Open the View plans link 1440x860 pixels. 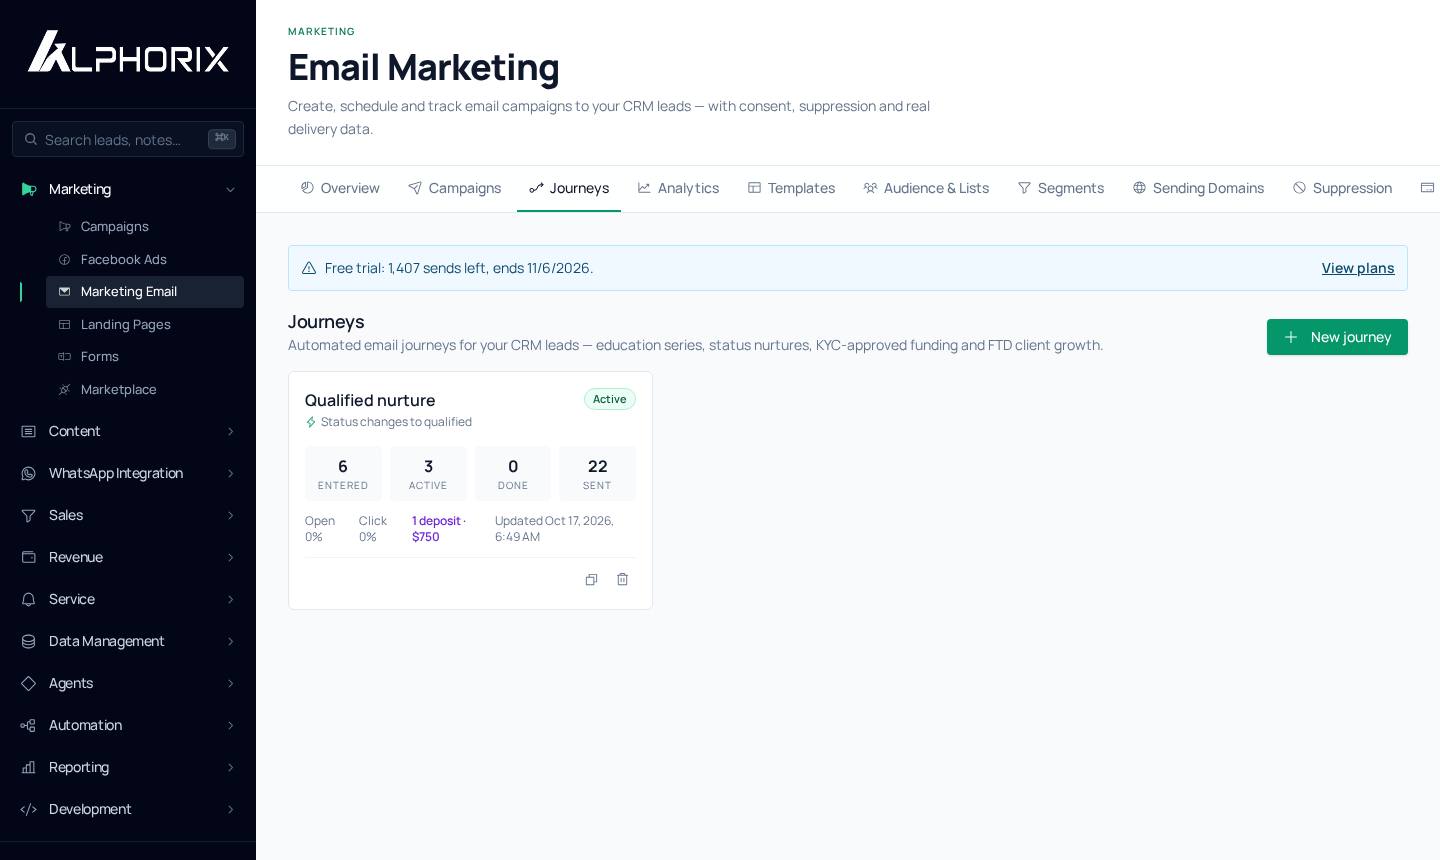[x=1358, y=268]
